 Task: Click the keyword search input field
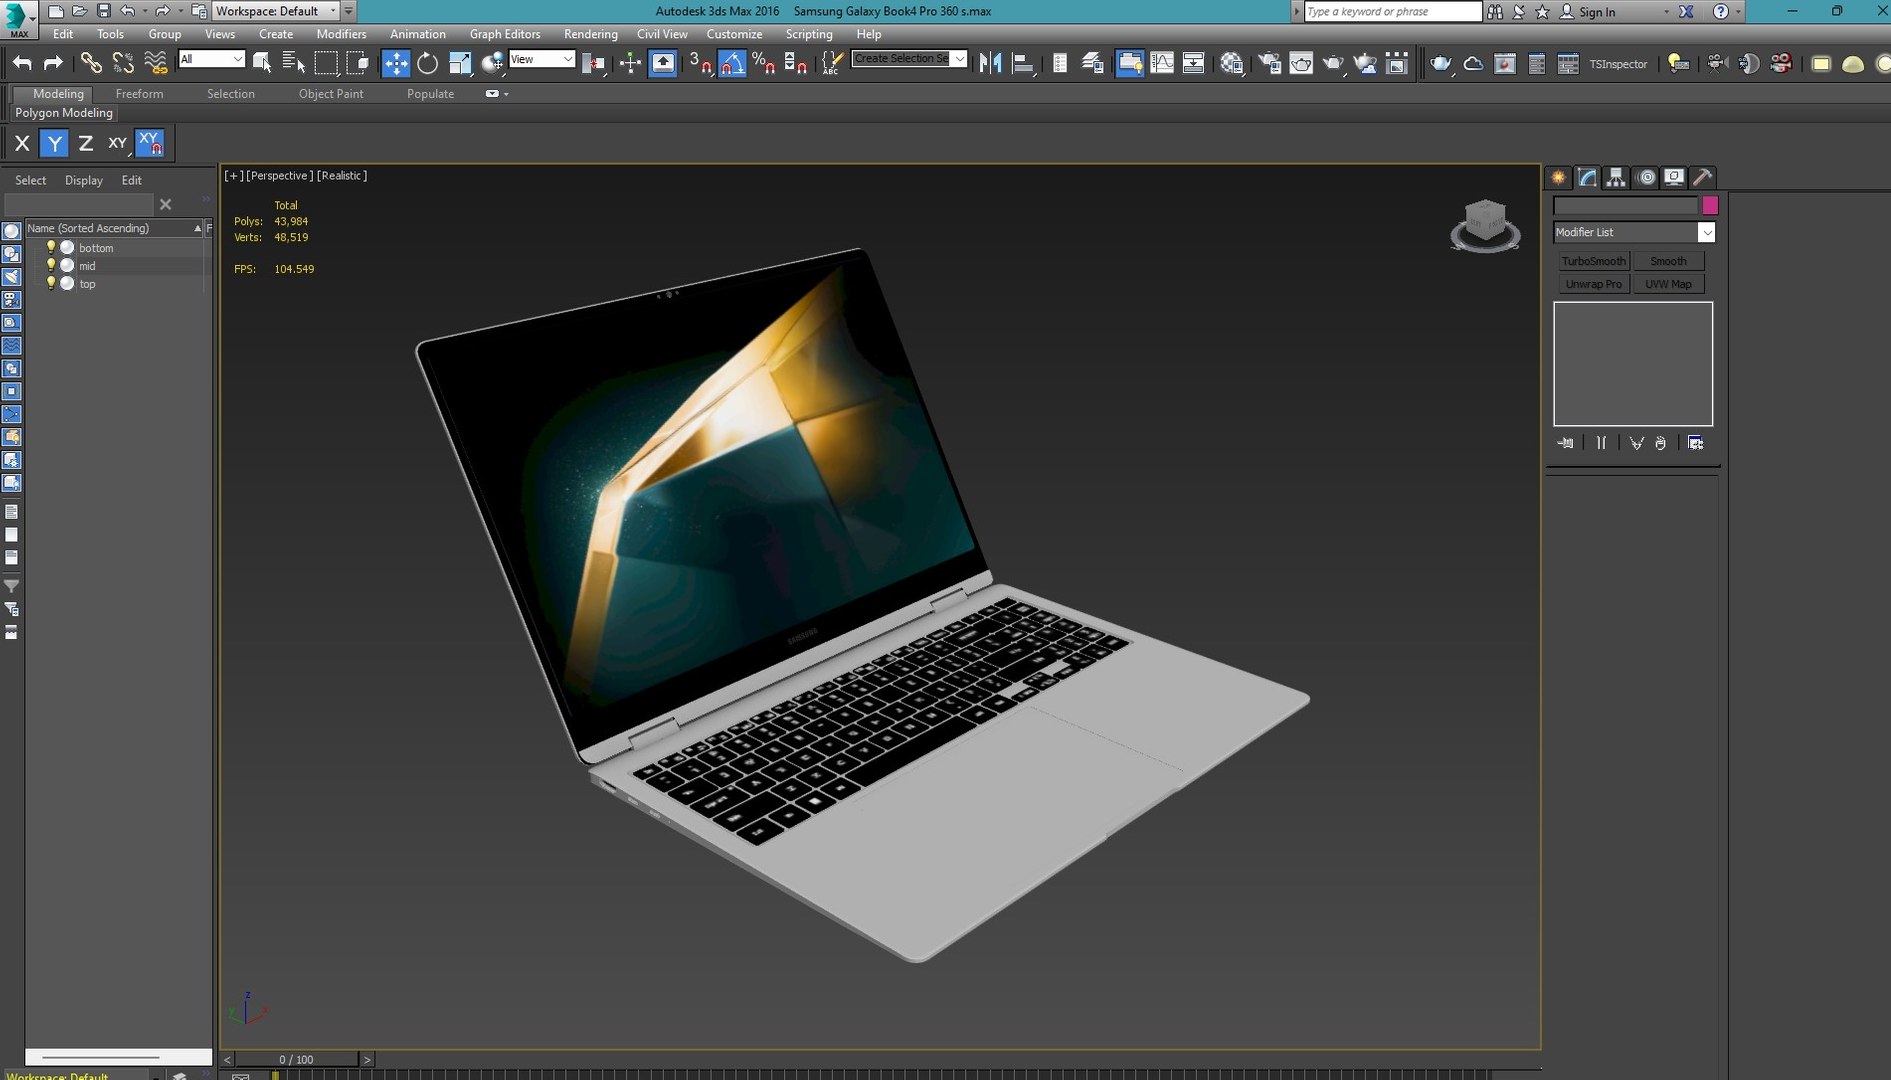pos(1393,12)
